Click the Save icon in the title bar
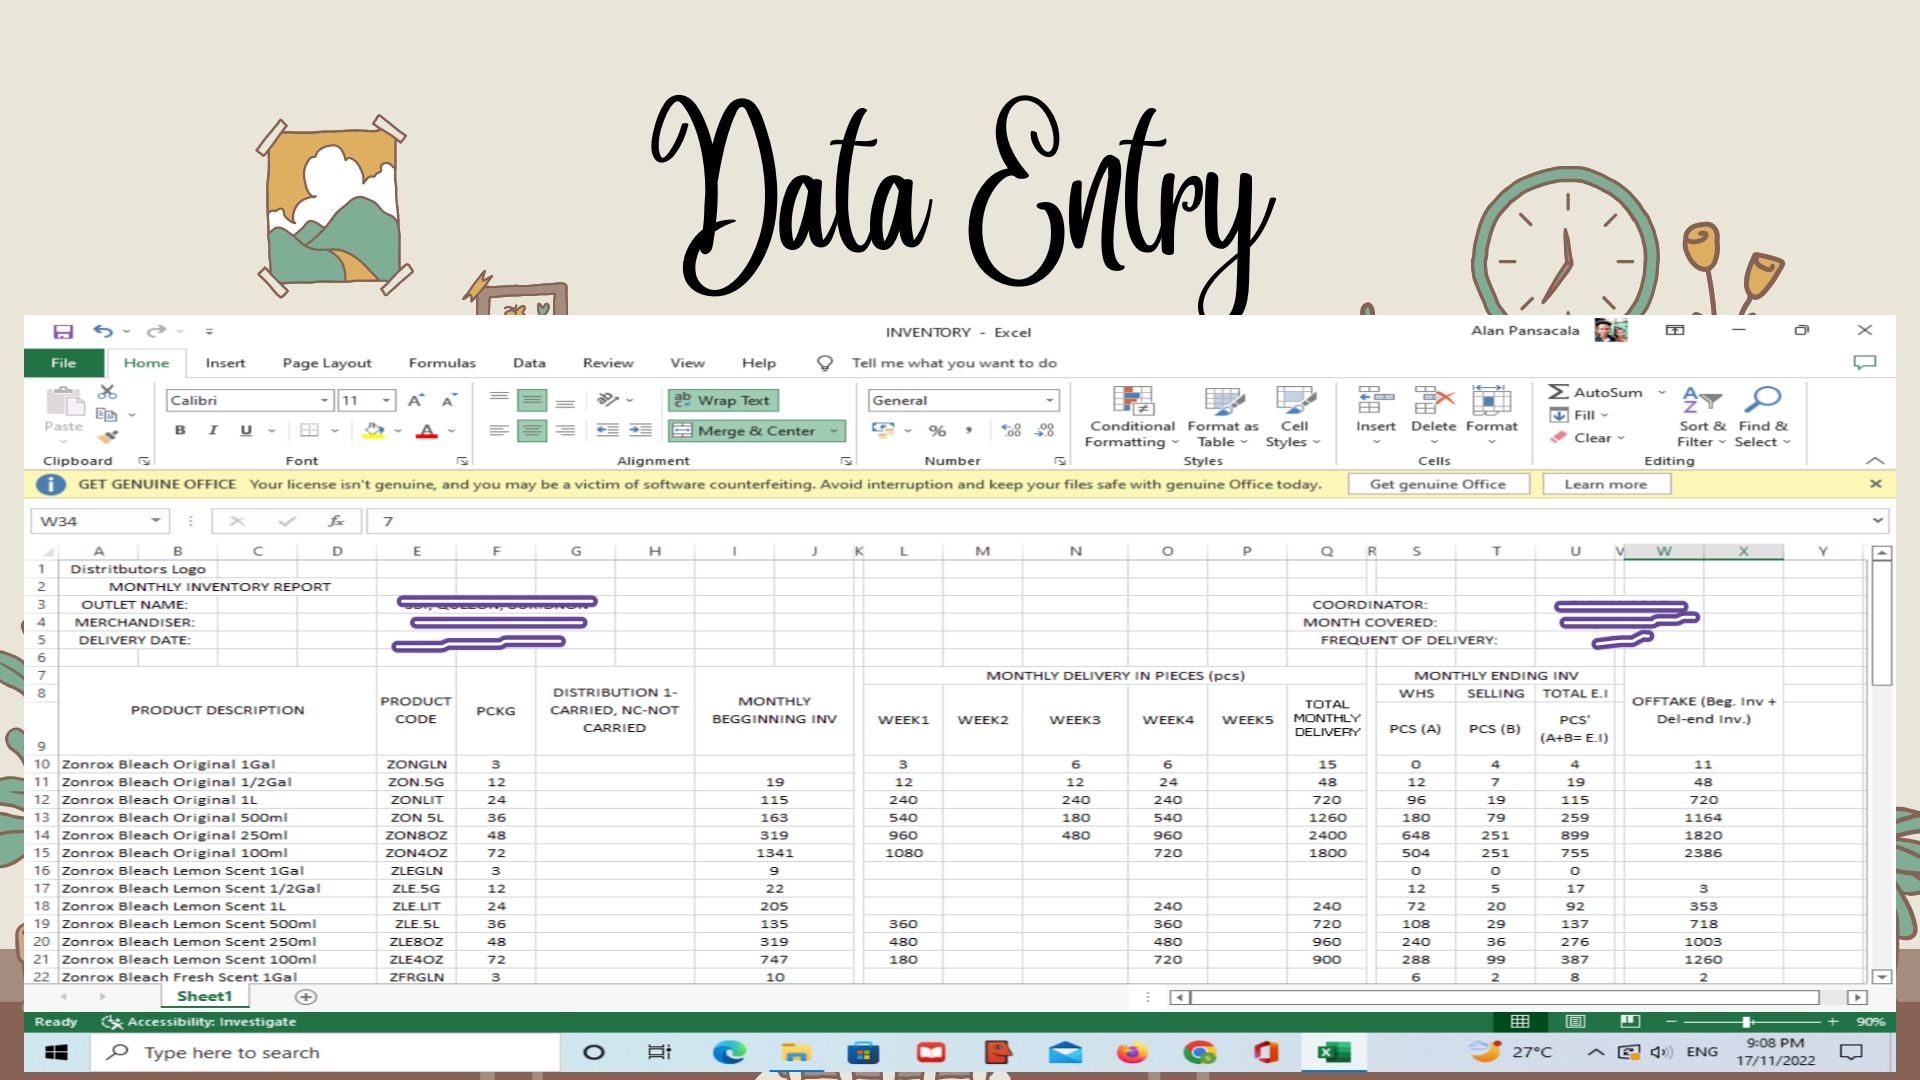 (x=63, y=332)
